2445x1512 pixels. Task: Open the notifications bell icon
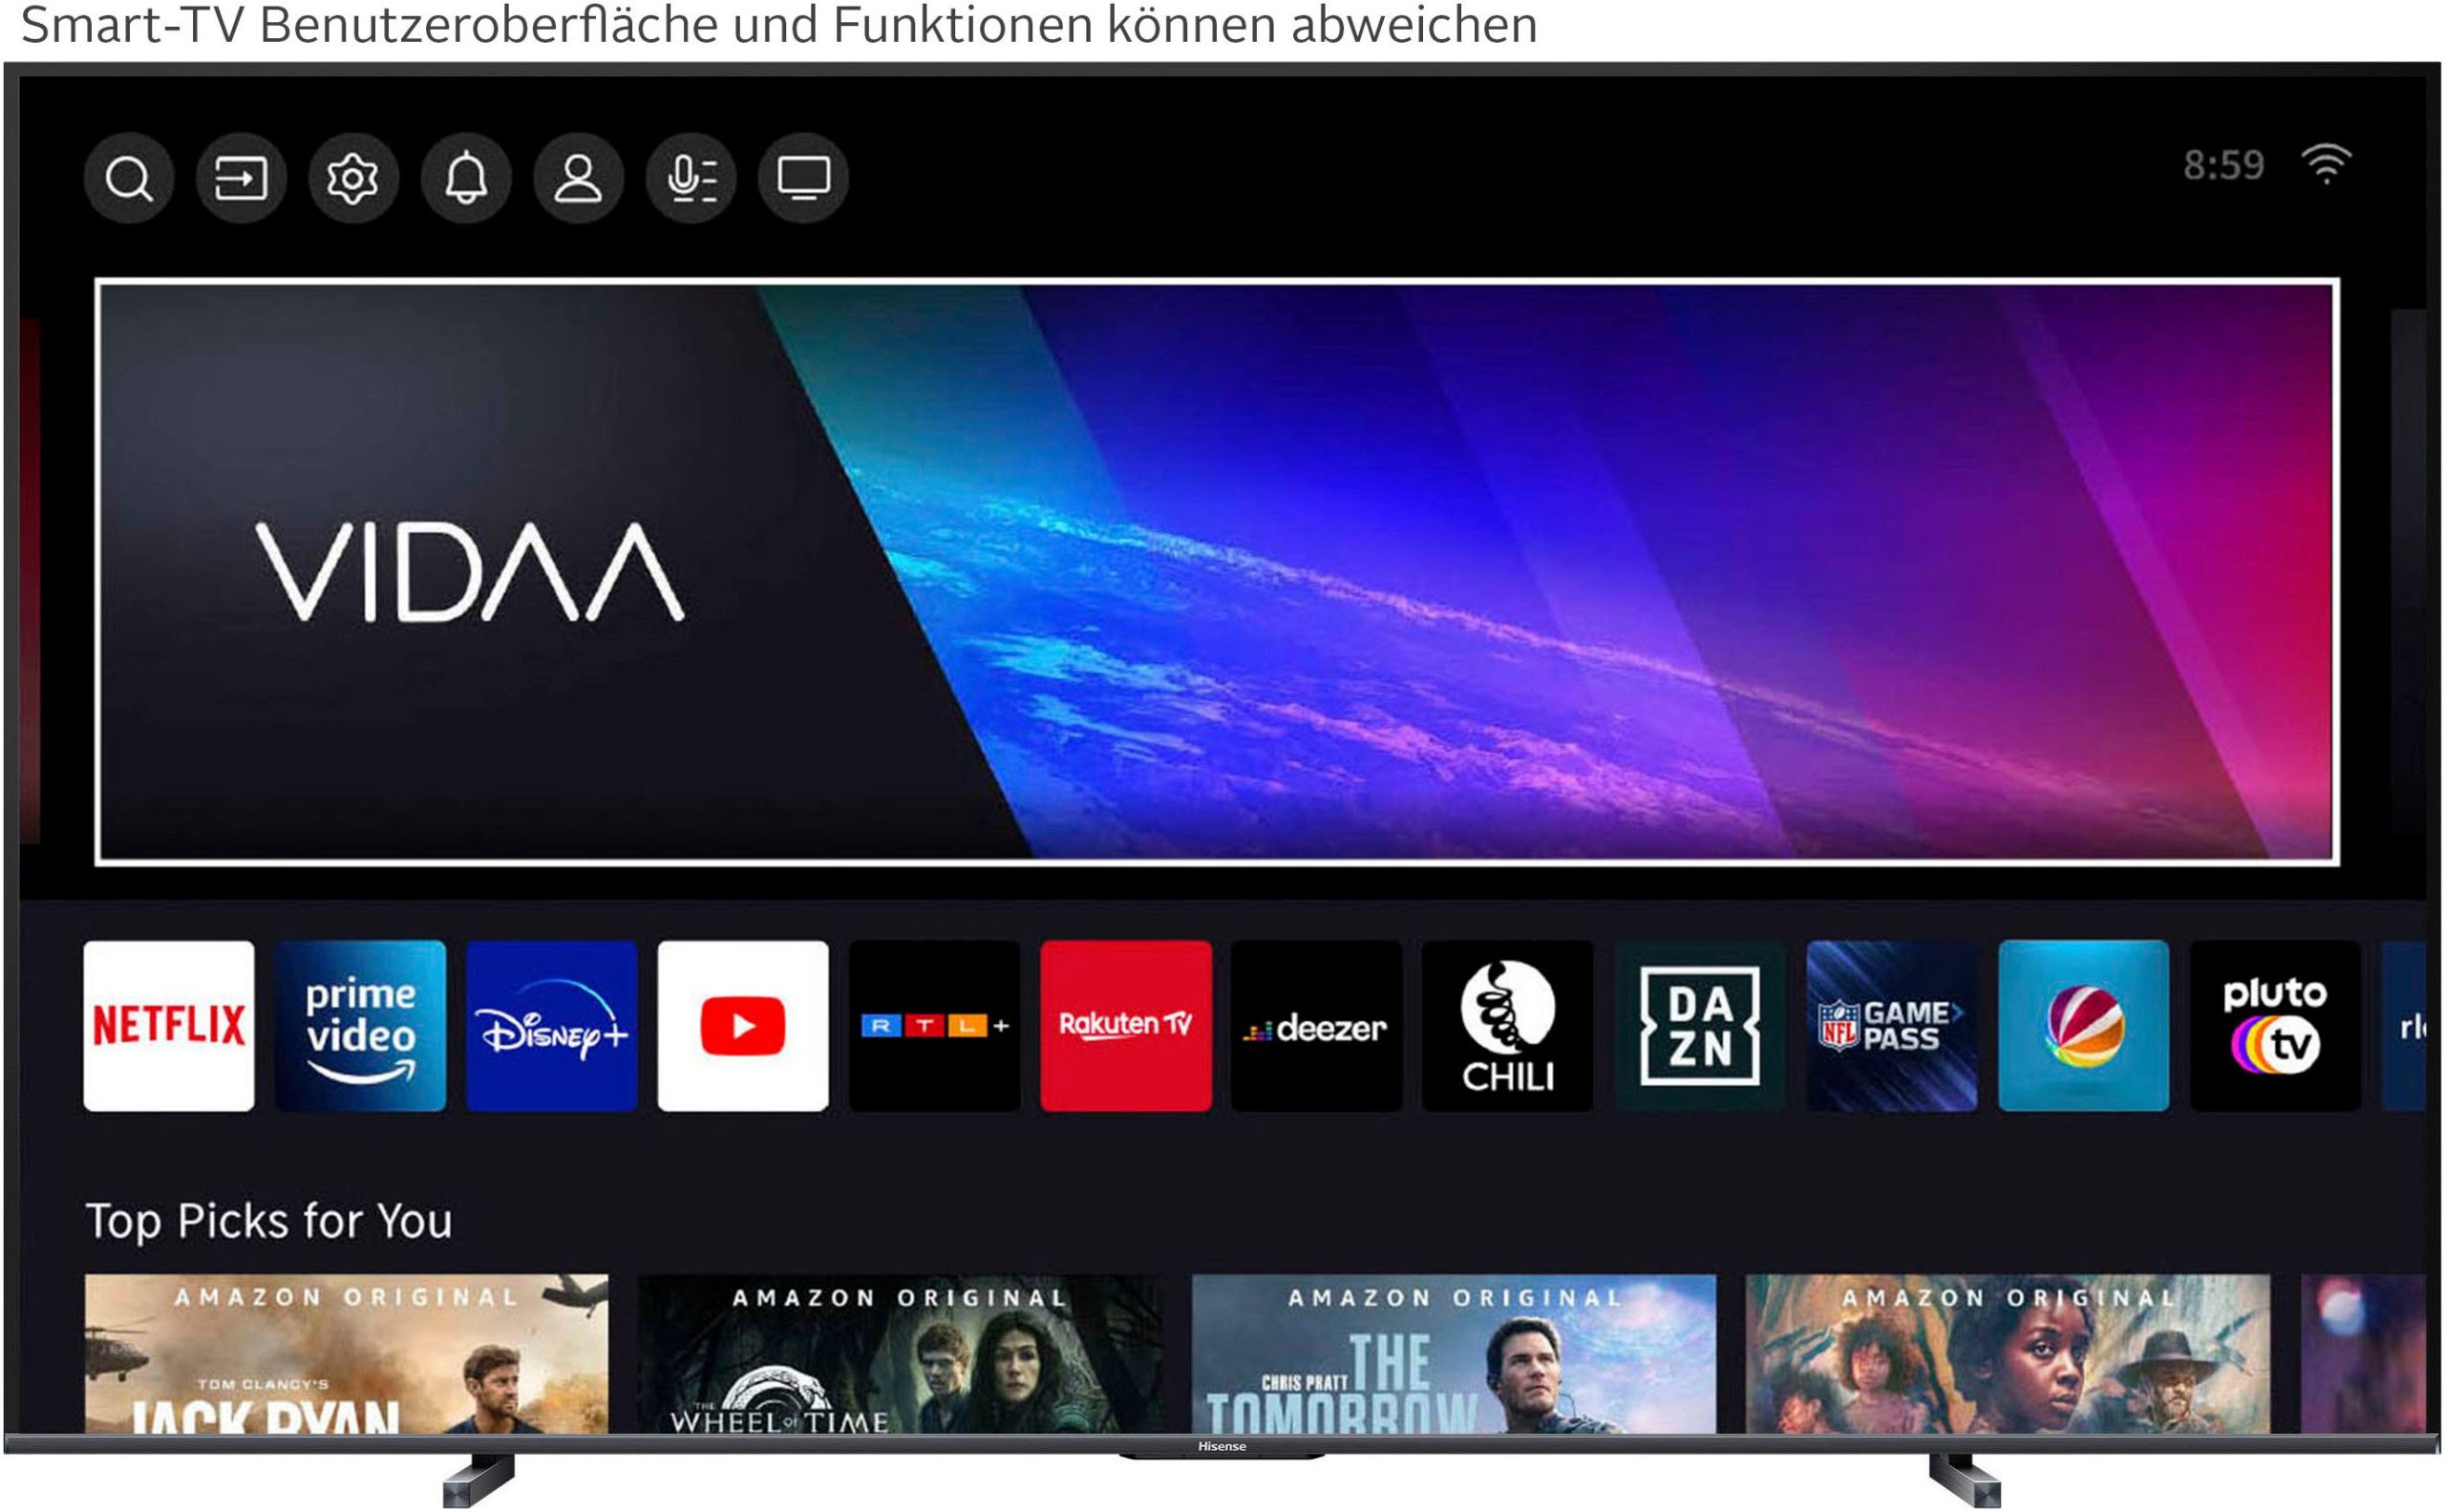coord(466,179)
